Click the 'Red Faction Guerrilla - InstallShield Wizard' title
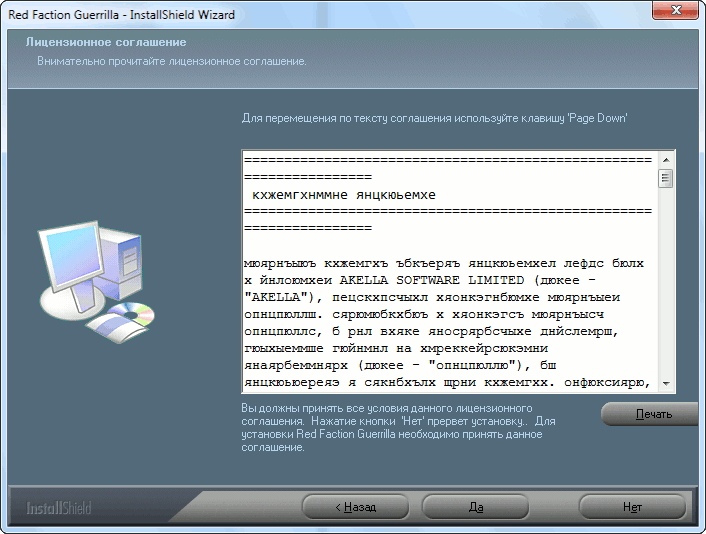This screenshot has width=706, height=534. (x=122, y=15)
